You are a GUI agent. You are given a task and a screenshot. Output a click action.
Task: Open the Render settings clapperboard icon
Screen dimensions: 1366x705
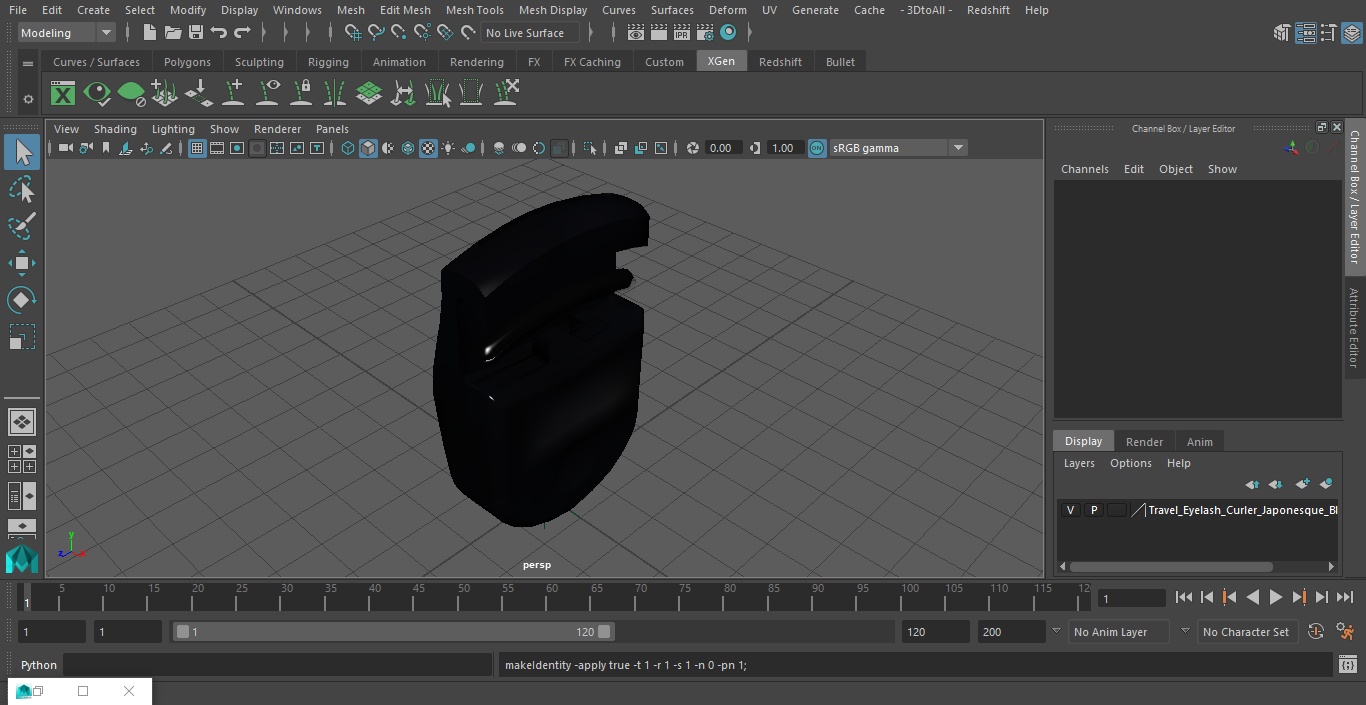point(705,33)
